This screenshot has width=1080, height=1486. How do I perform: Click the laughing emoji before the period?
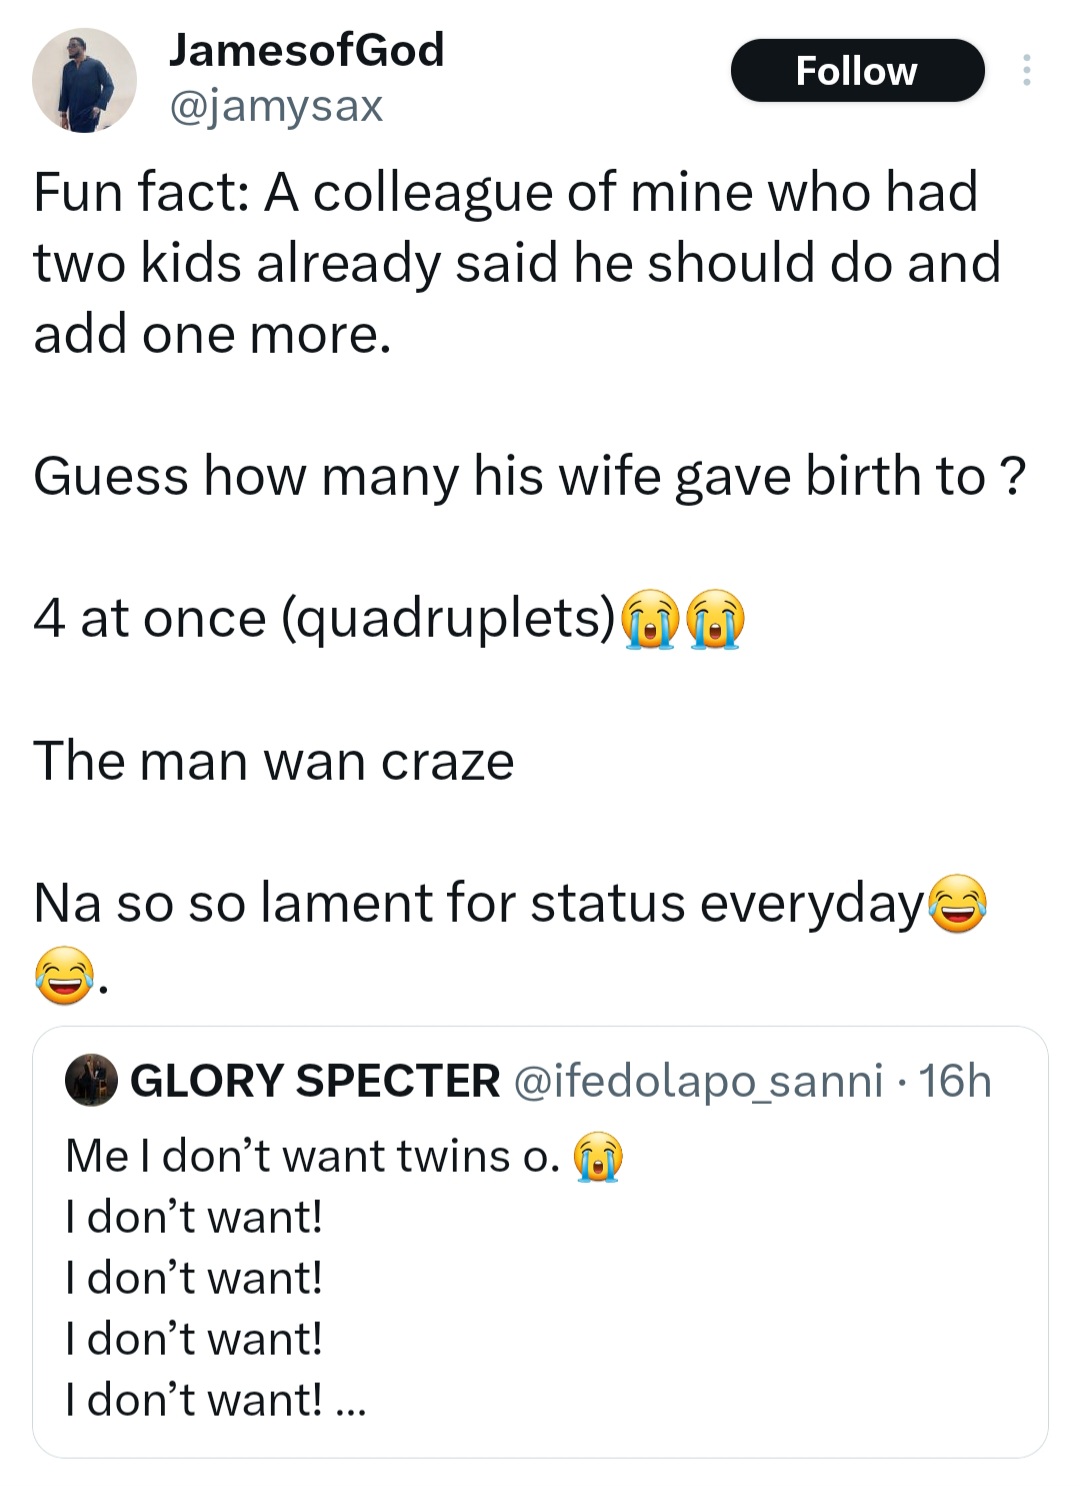pos(65,975)
